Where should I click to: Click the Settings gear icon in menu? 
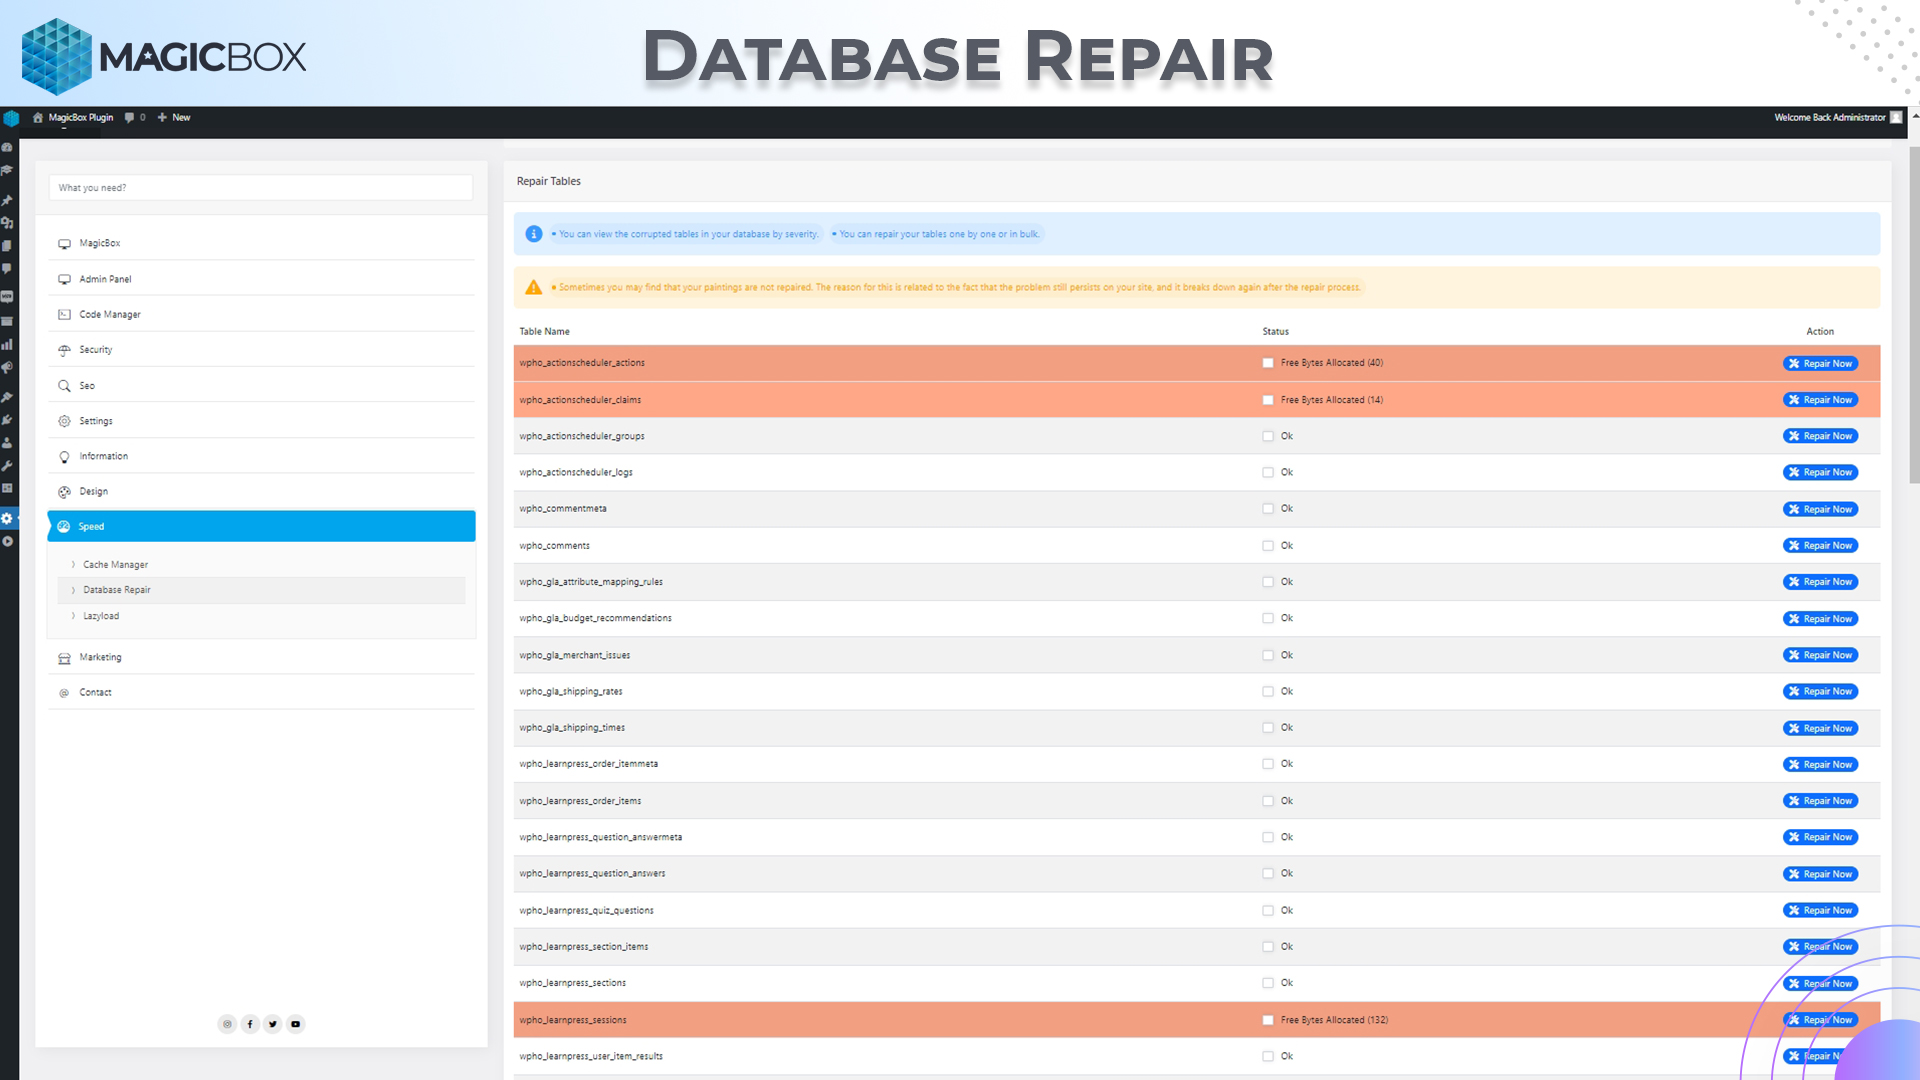point(64,421)
